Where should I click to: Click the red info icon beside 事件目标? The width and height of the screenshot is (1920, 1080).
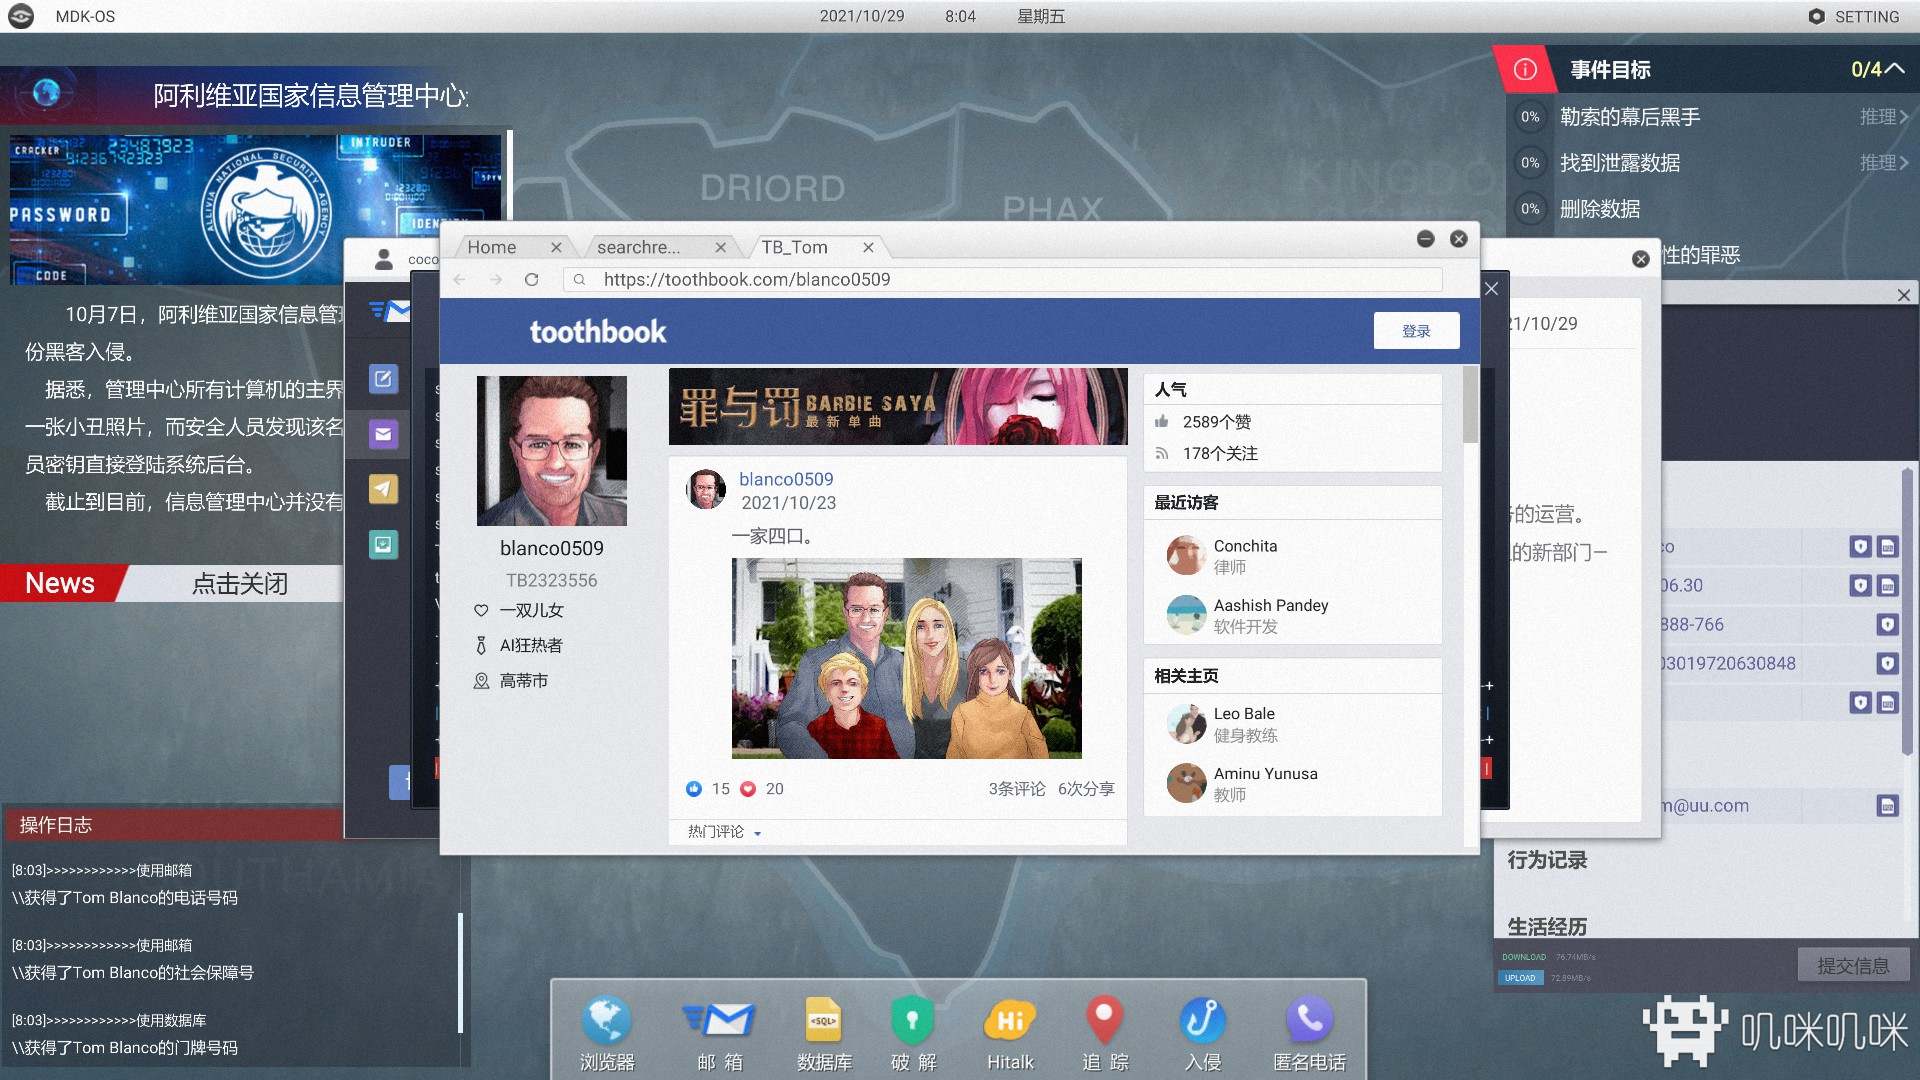click(1525, 69)
